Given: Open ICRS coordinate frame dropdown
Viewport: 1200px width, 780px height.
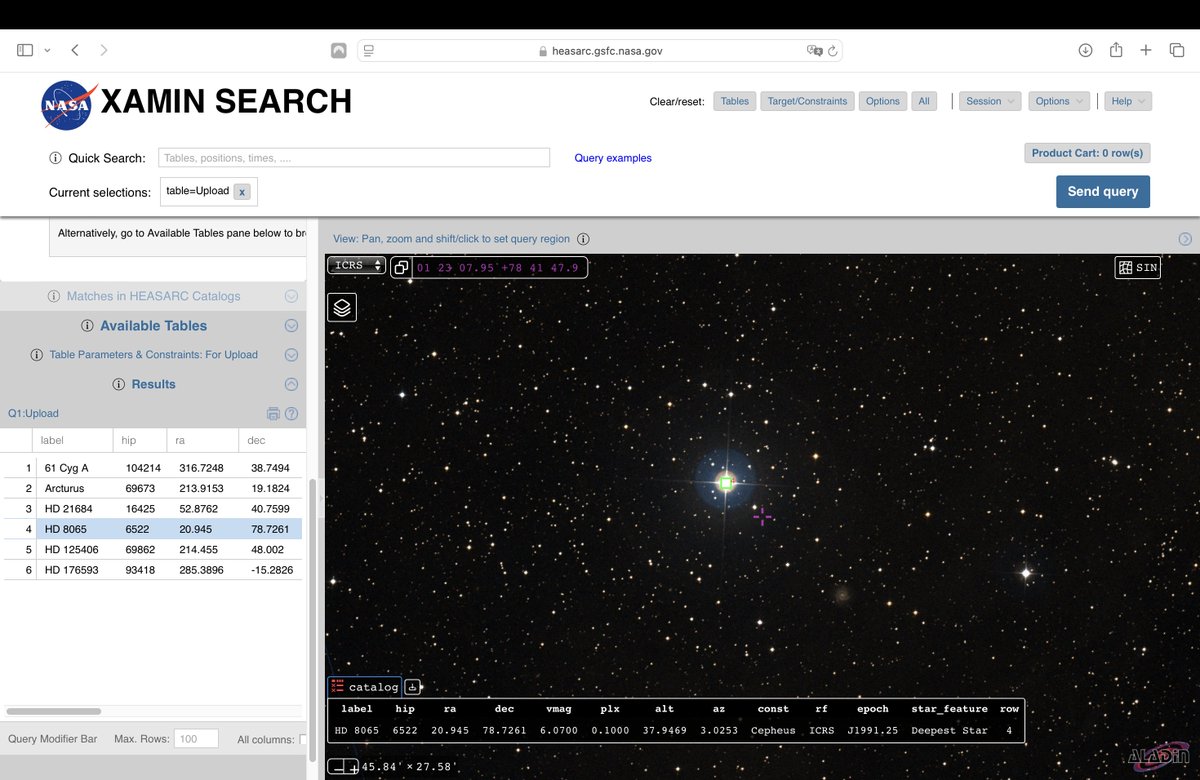Looking at the screenshot, I should tap(357, 266).
